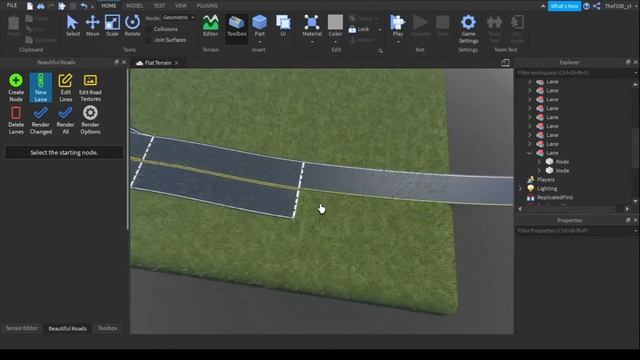
Task: Undock the Properties panel
Action: tap(628, 220)
